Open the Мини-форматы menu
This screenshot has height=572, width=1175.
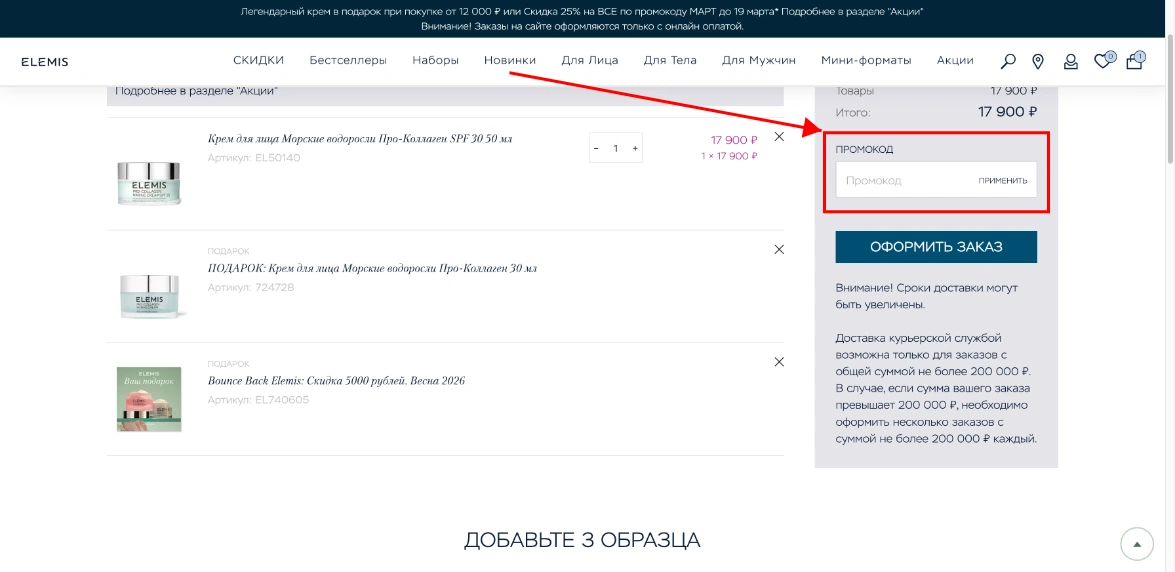(866, 61)
